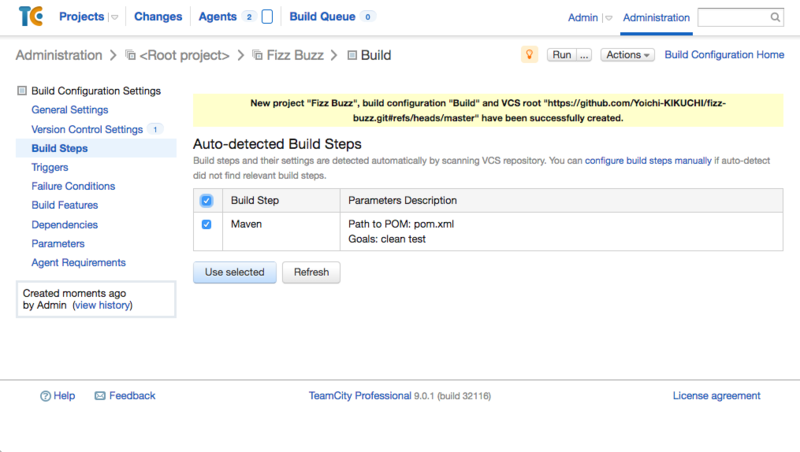This screenshot has width=800, height=452.
Task: Open the Actions dropdown menu
Action: pos(628,55)
